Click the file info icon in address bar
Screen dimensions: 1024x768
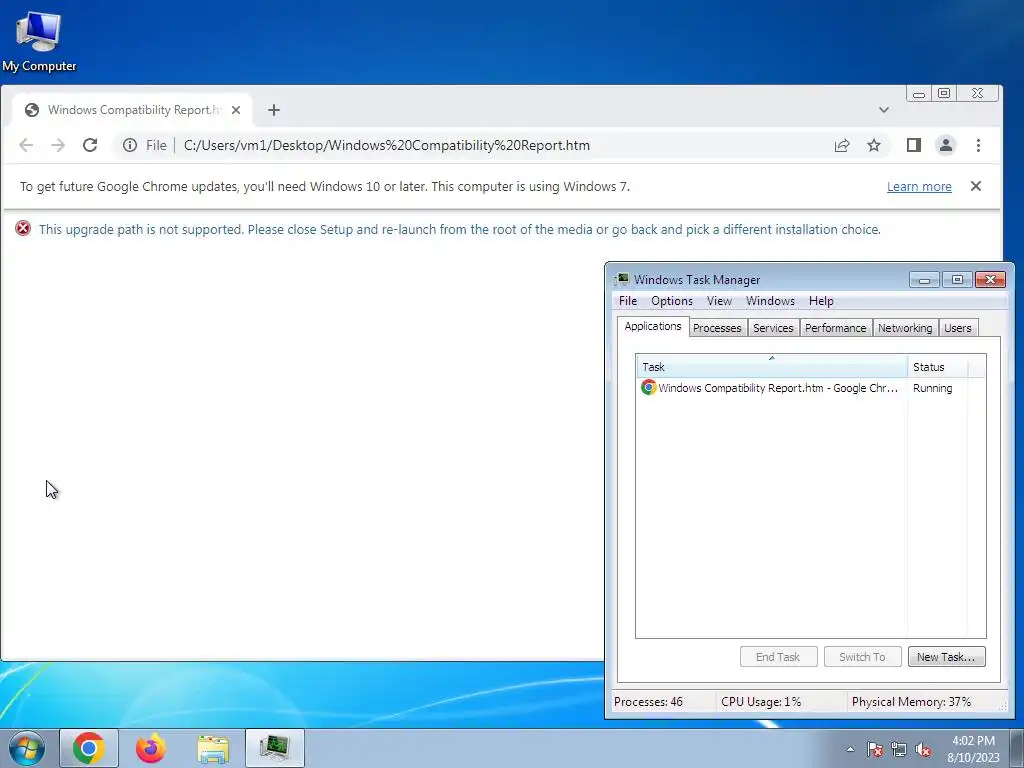click(x=130, y=145)
